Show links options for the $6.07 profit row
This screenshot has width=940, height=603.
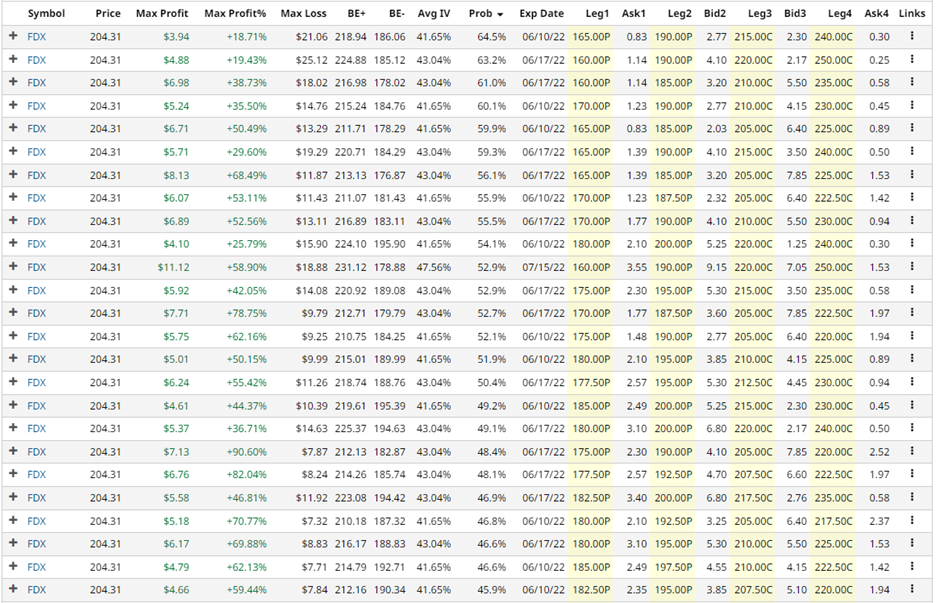point(912,198)
